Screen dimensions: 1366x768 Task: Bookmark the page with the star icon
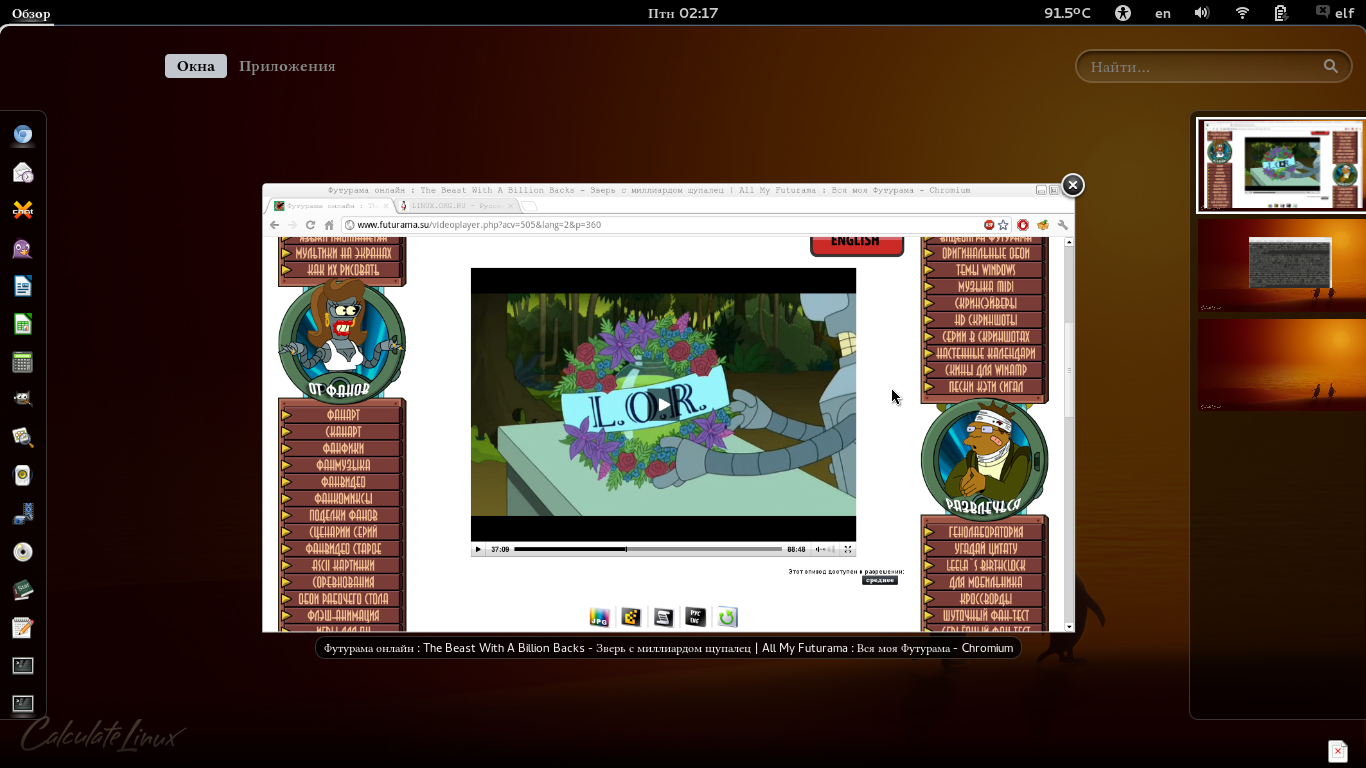(1003, 225)
